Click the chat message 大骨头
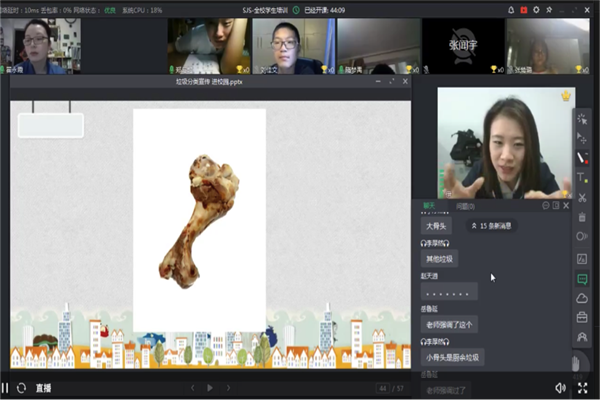The height and width of the screenshot is (400, 600). click(436, 226)
